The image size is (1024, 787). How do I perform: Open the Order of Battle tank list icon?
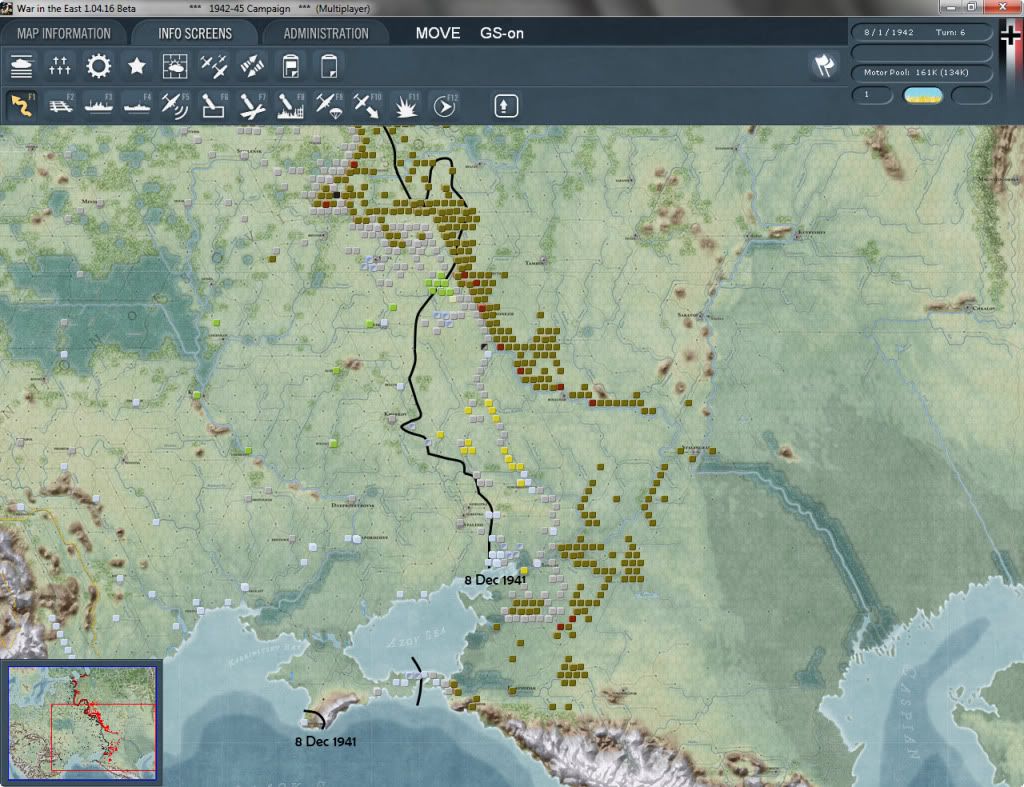(22, 66)
